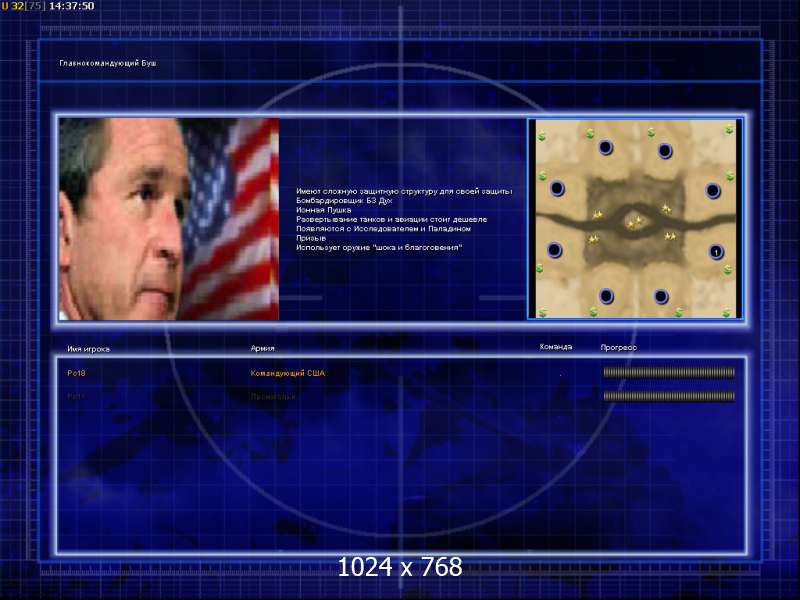The width and height of the screenshot is (800, 600).
Task: Click the 'Призыв' line
Action: coord(311,238)
